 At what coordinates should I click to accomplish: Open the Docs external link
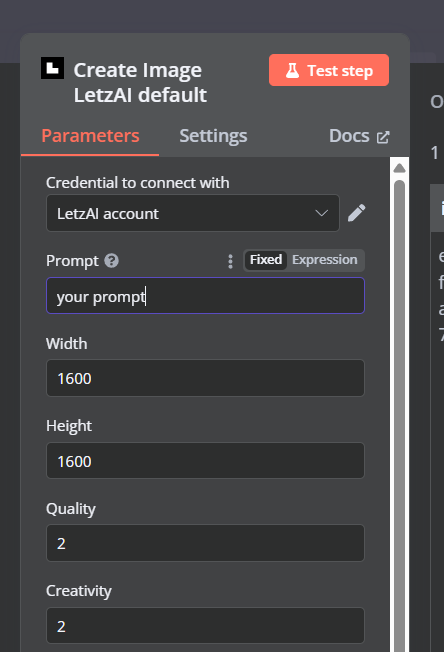[x=359, y=136]
